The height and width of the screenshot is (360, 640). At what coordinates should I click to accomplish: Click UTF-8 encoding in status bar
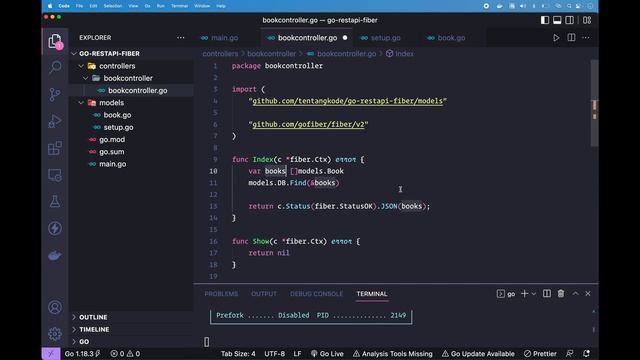pos(274,353)
